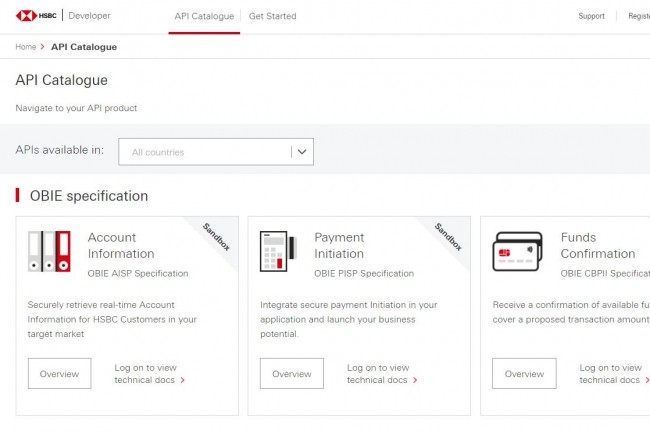Click the HSBC logo in the header
Screen dimensions: 650x433
pos(36,16)
